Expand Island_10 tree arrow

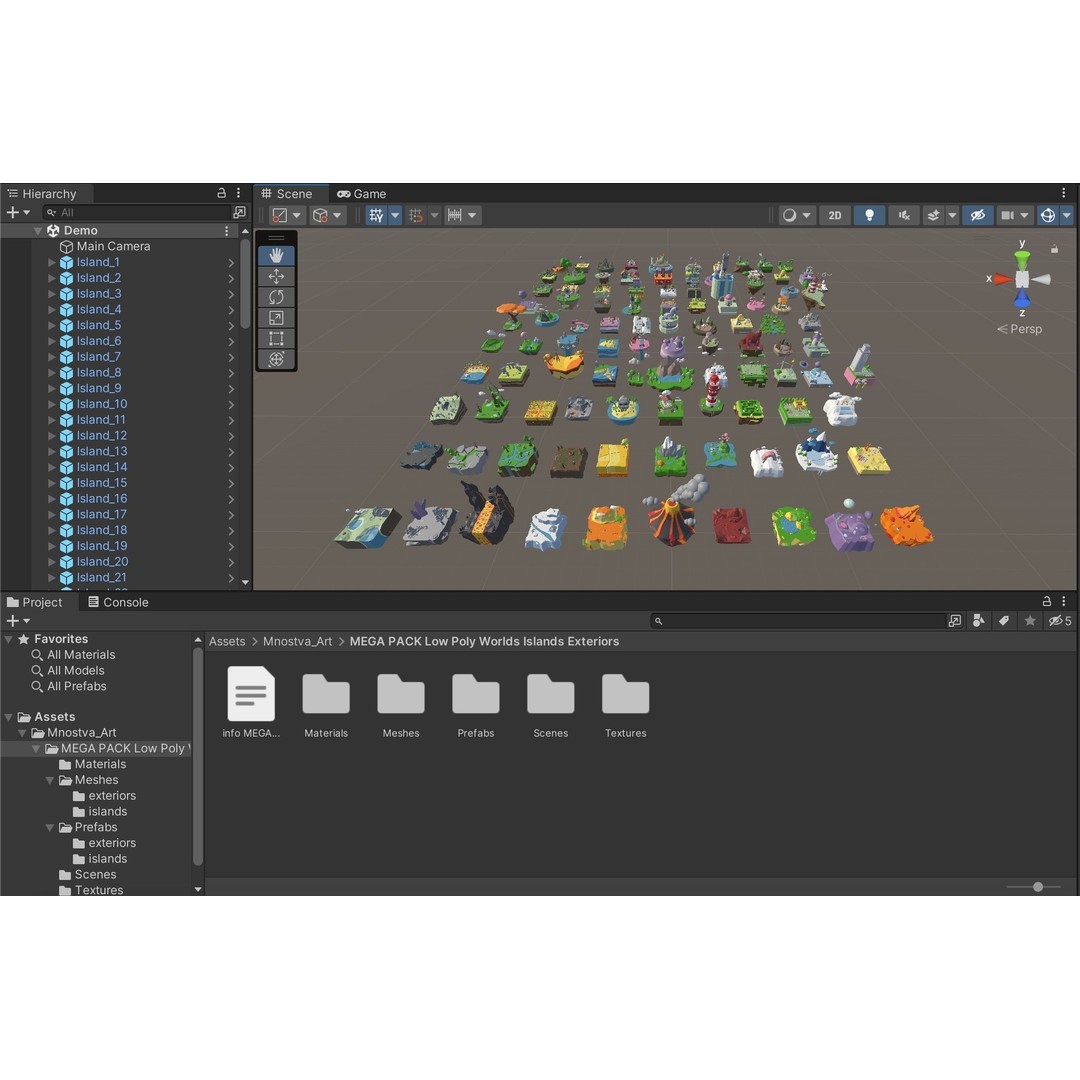tap(52, 404)
